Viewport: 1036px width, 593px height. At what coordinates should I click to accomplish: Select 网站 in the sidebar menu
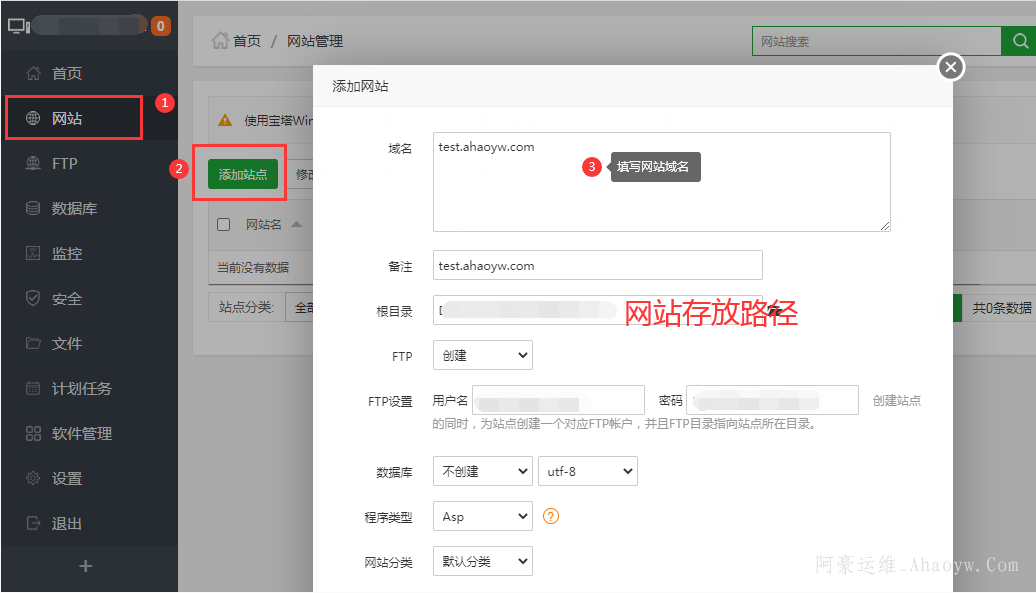pos(67,119)
